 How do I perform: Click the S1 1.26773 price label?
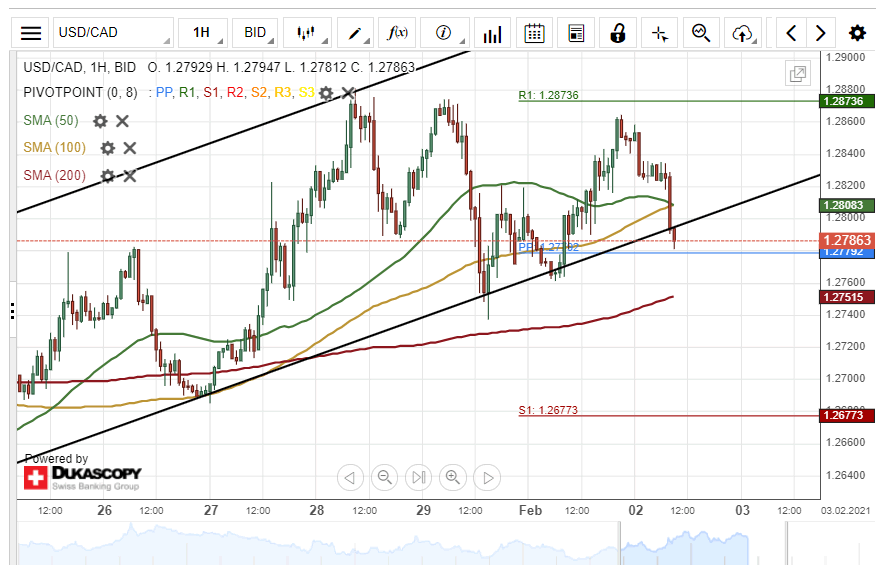(846, 416)
